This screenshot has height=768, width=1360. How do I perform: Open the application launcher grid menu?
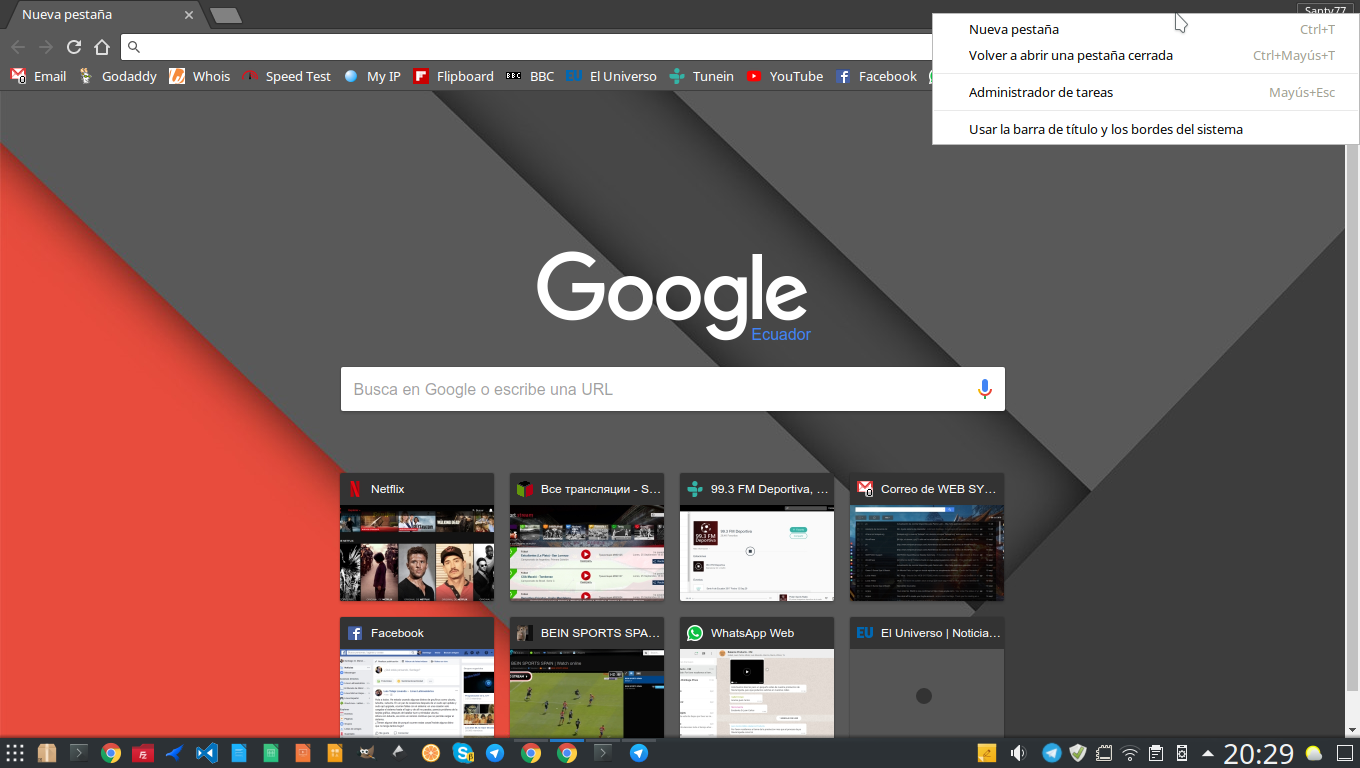pos(15,753)
